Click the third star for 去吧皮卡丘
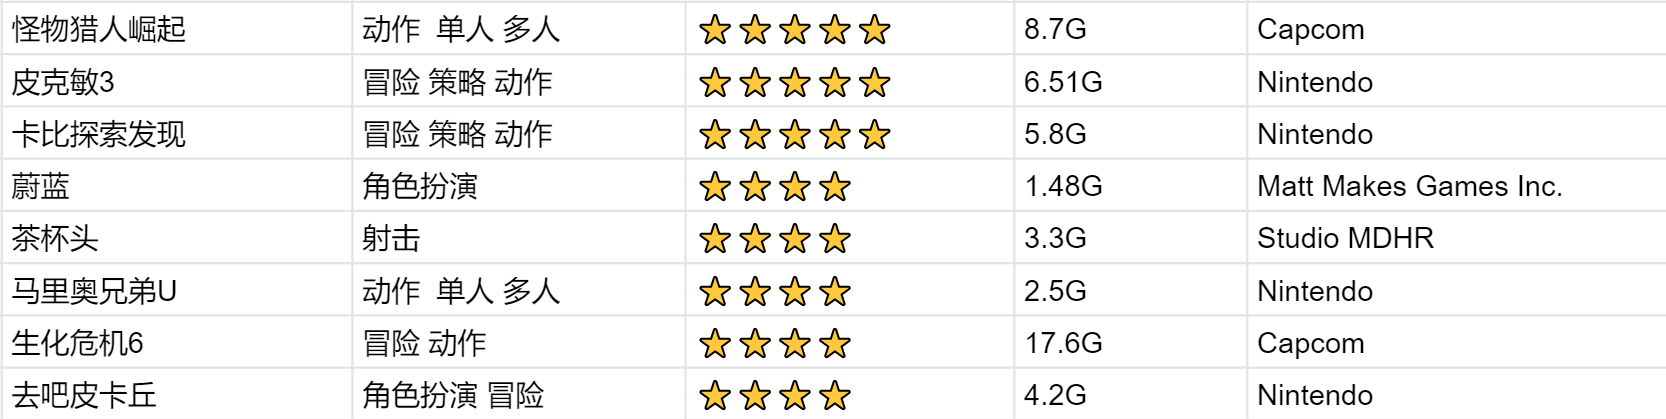 click(795, 396)
